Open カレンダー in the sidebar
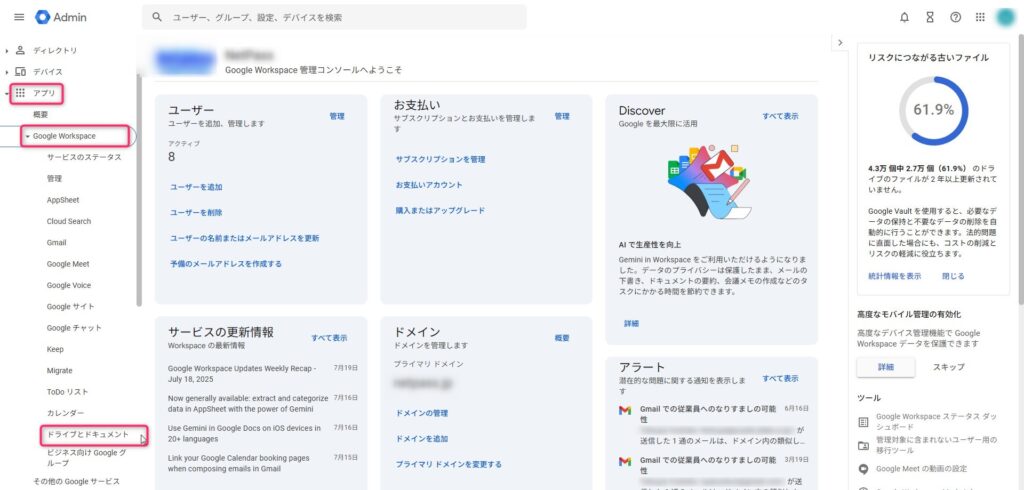The image size is (1024, 490). tap(65, 414)
